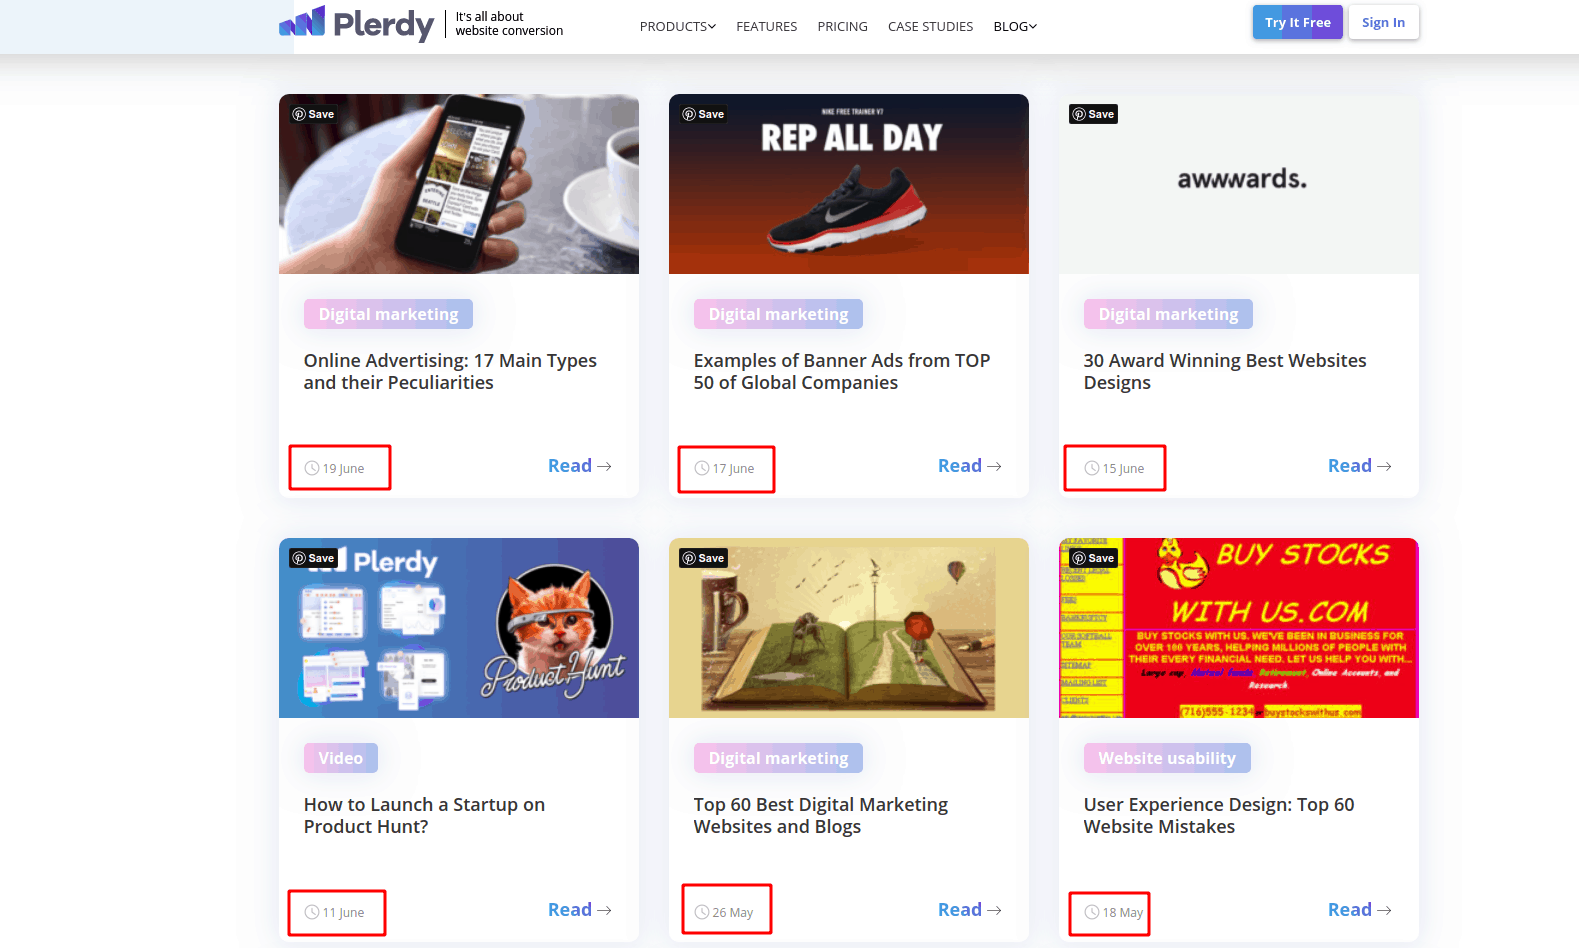Go to CASE STUDIES page
Screen dimensions: 1579x948
(x=930, y=26)
